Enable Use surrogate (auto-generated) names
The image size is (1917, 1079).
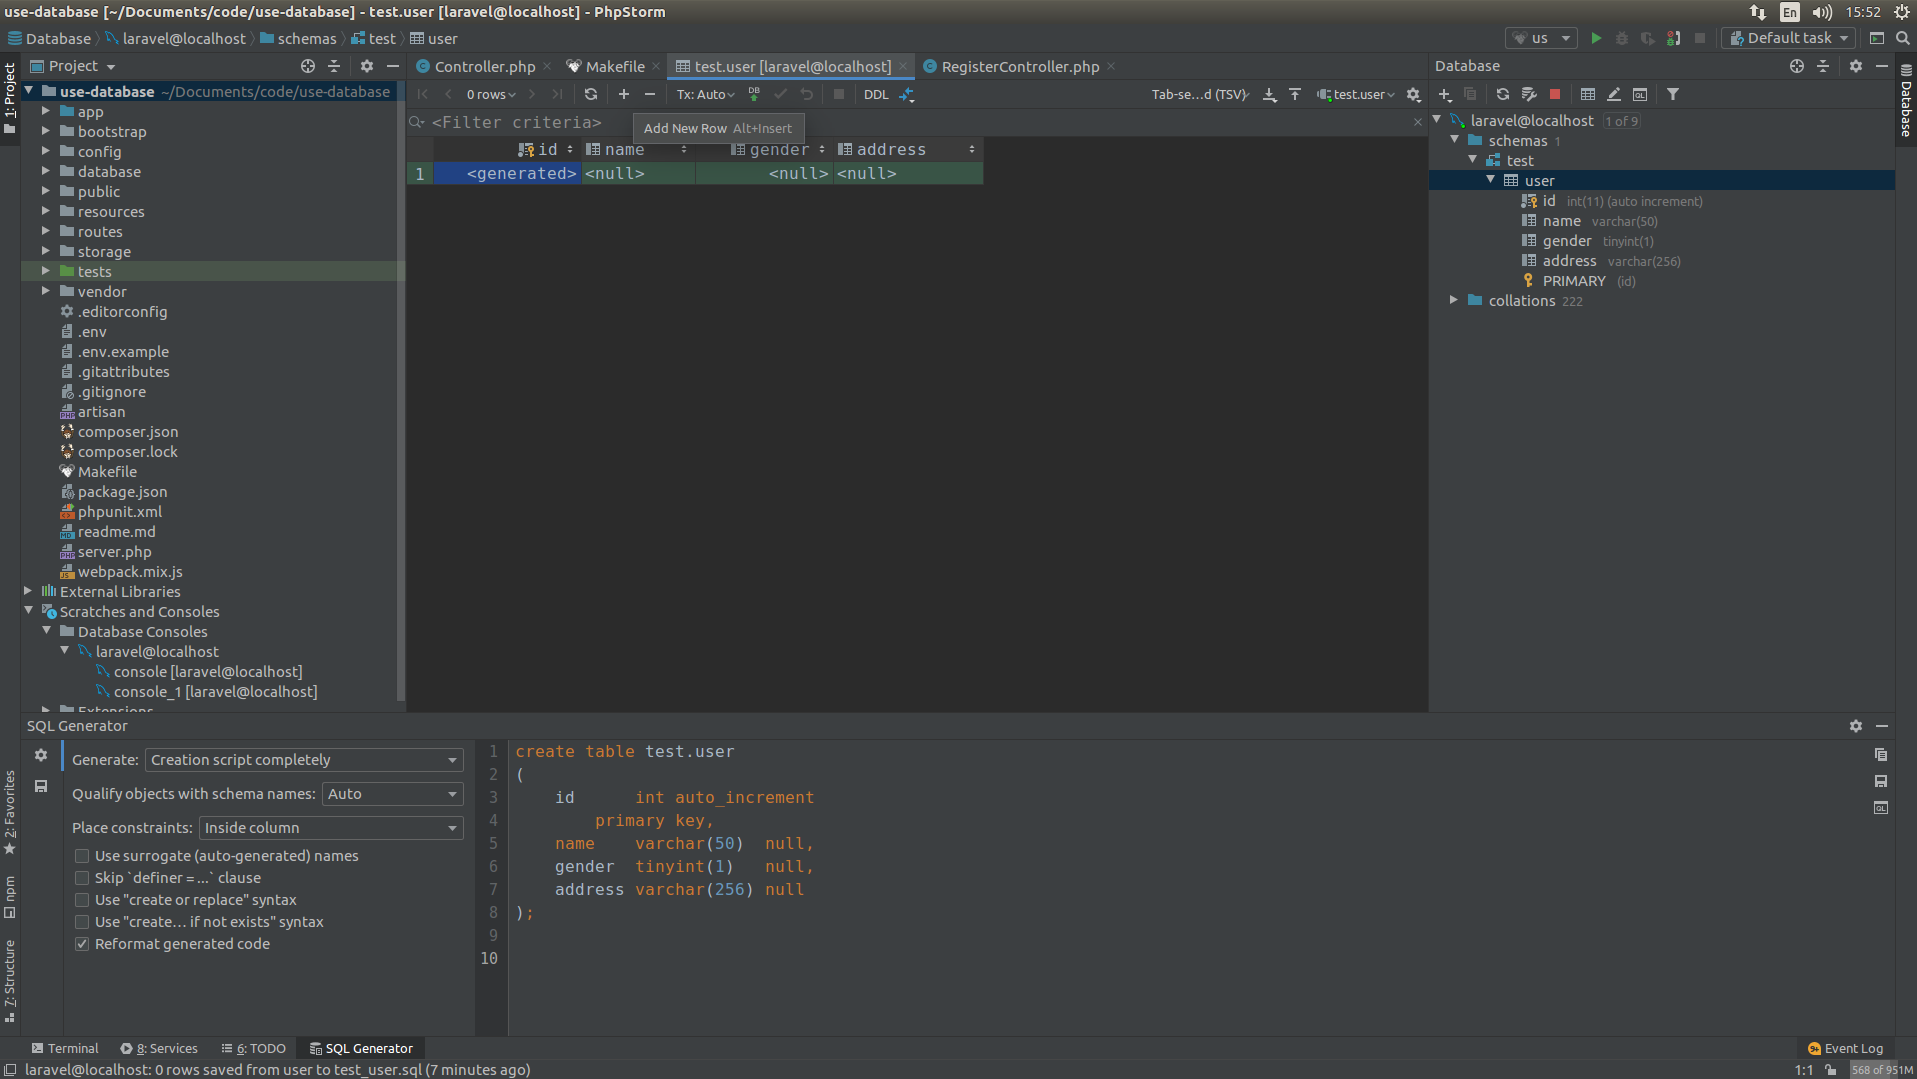[82, 855]
